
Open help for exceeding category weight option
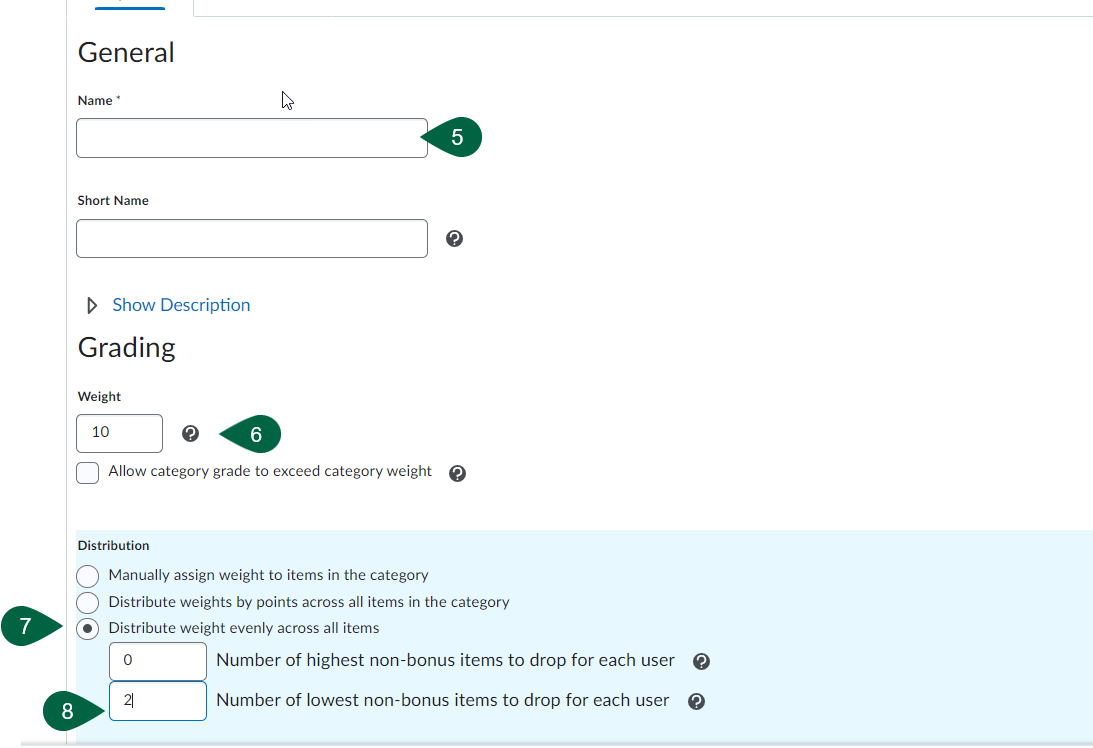(457, 474)
